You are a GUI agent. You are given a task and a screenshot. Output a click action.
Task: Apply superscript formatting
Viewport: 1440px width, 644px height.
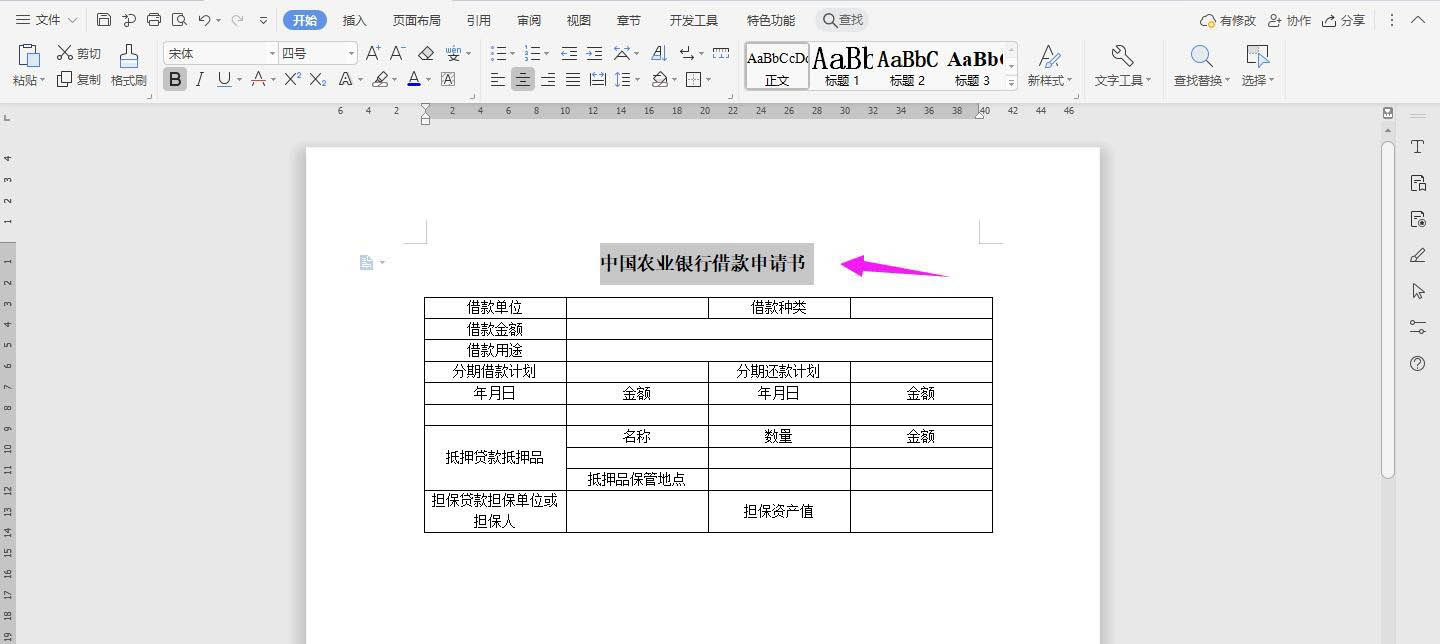(x=292, y=79)
